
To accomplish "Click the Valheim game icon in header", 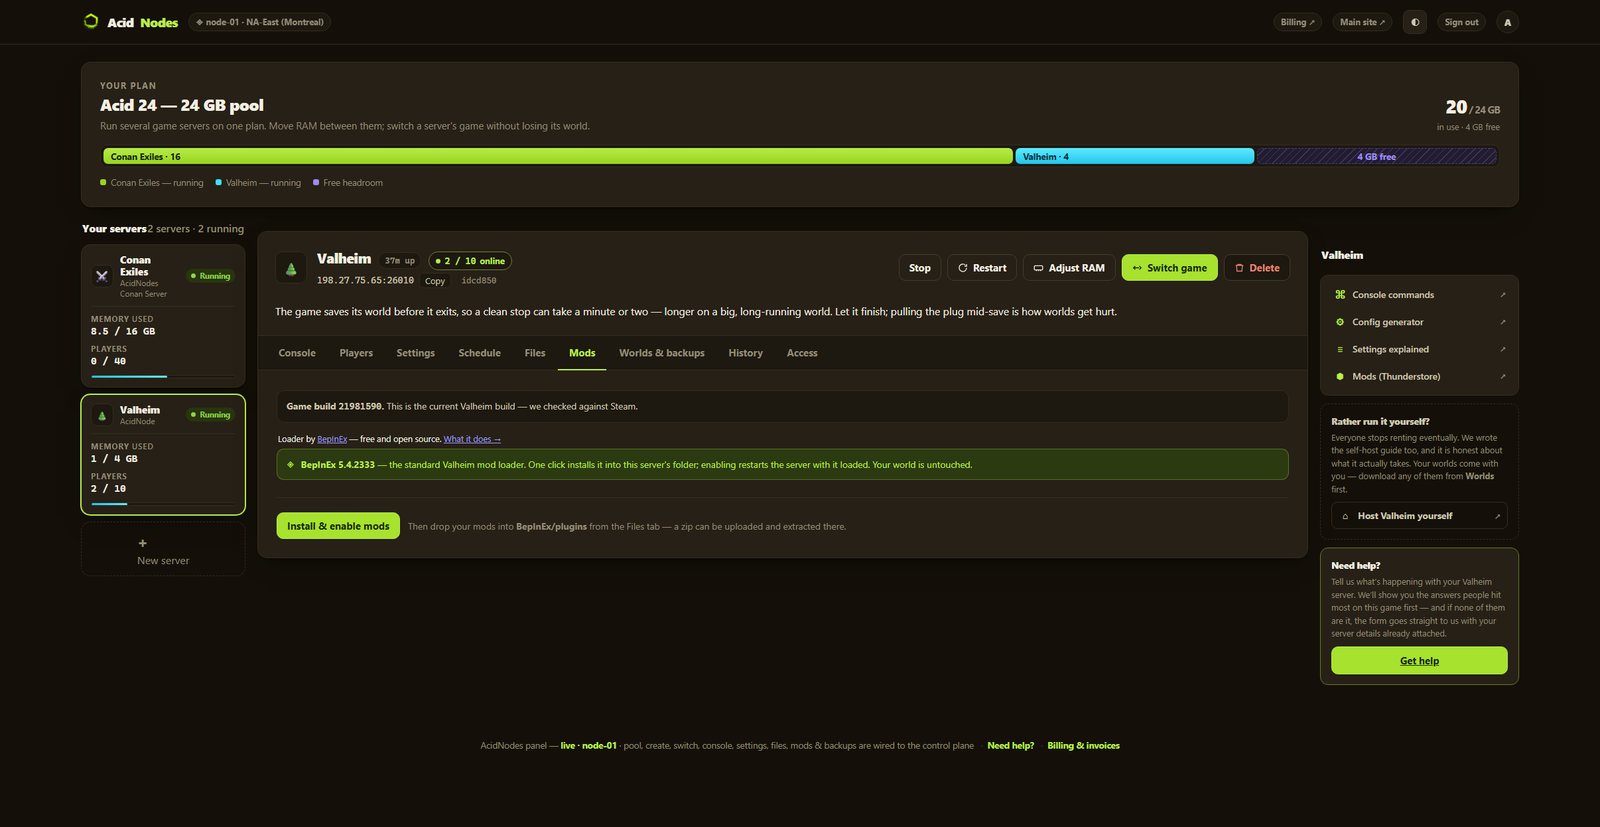I will tap(291, 268).
